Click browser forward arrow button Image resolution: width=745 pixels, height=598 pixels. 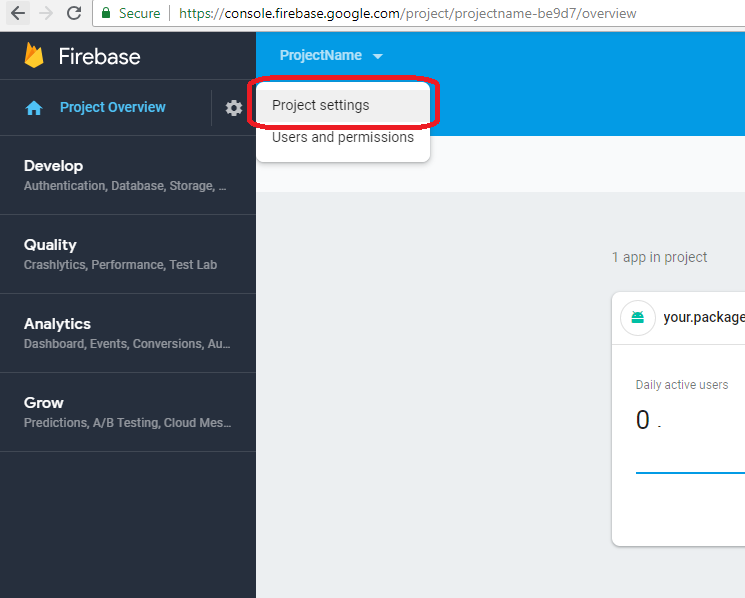pyautogui.click(x=46, y=14)
